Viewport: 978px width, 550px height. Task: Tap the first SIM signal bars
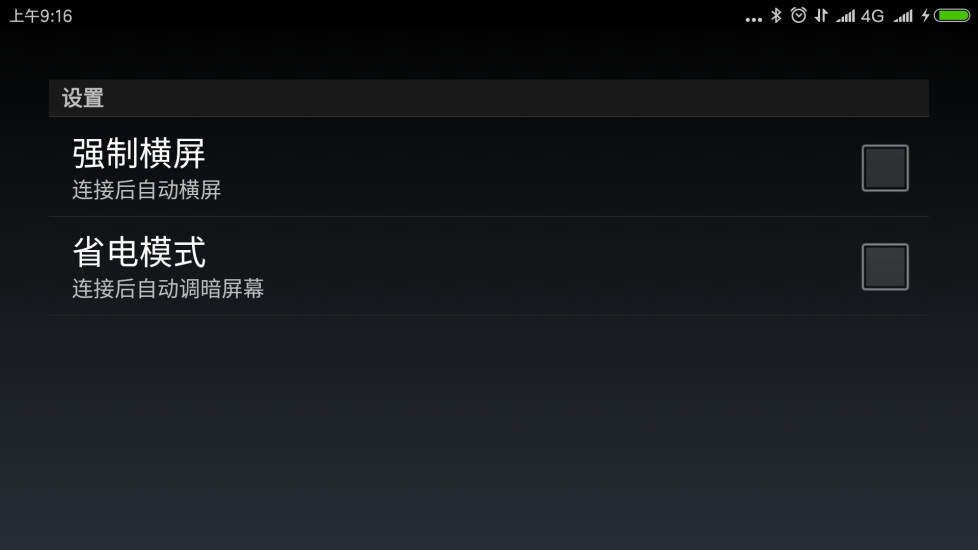point(845,16)
